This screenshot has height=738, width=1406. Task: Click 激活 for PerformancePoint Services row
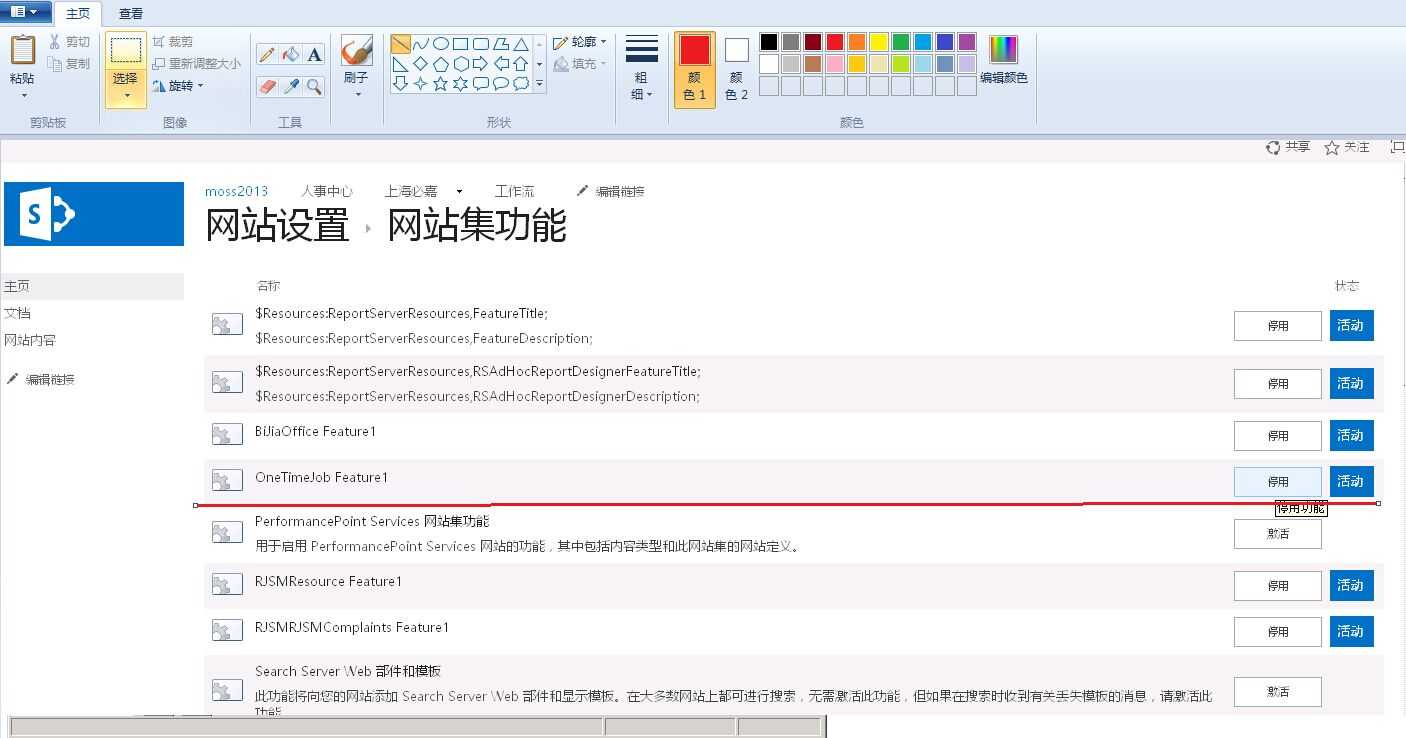[x=1278, y=533]
